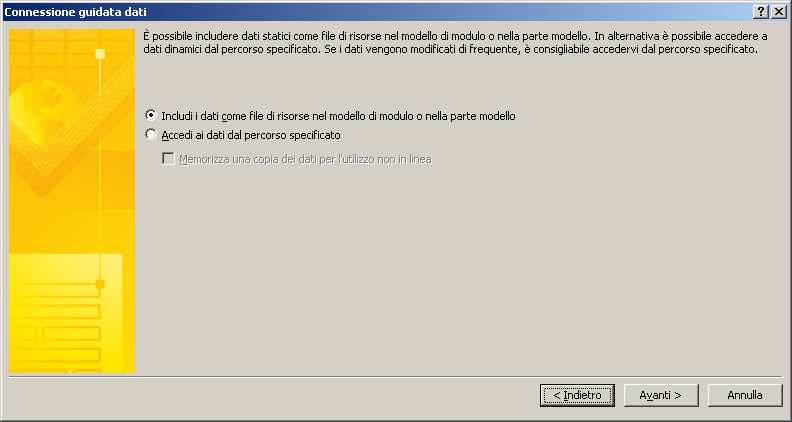
Task: Choose 'Accedi ai dati dal percorso specificato' option
Action: (x=151, y=134)
